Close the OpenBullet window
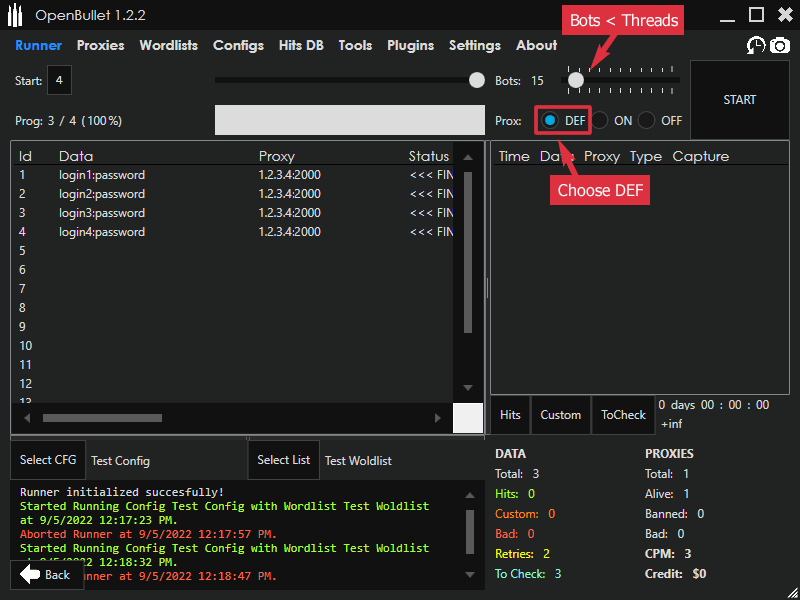800x600 pixels. [x=785, y=15]
